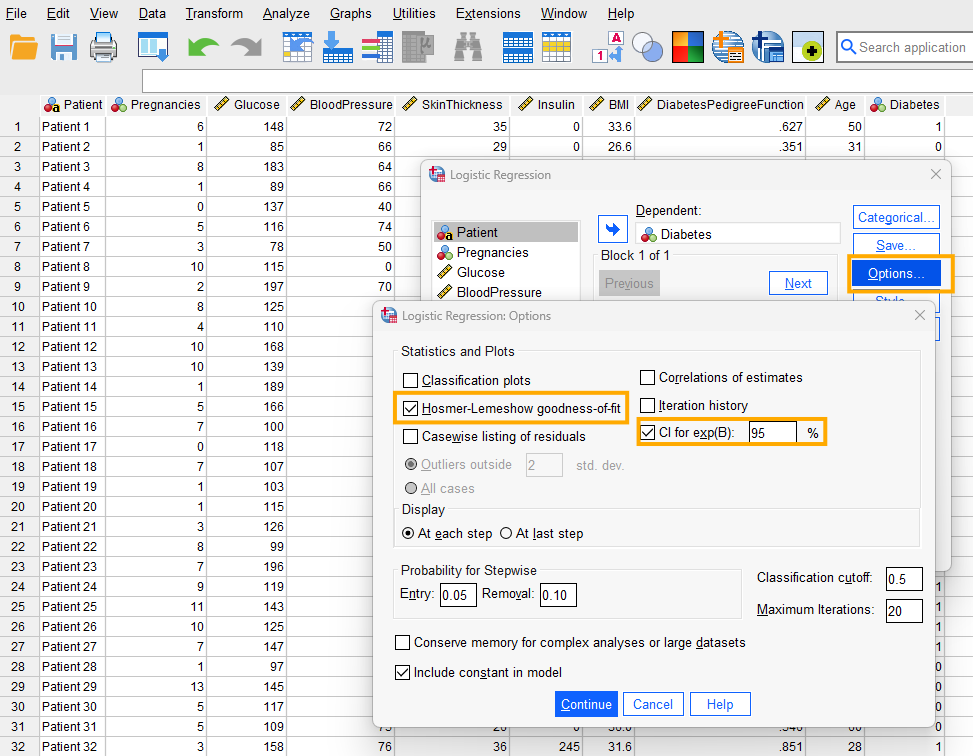Click the Recall recent dialogs icon
The image size is (973, 756).
[153, 47]
